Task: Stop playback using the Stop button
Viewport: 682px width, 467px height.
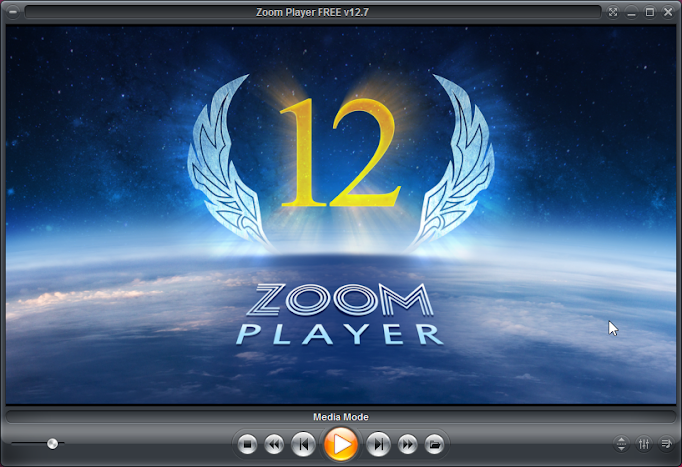Action: pos(247,444)
